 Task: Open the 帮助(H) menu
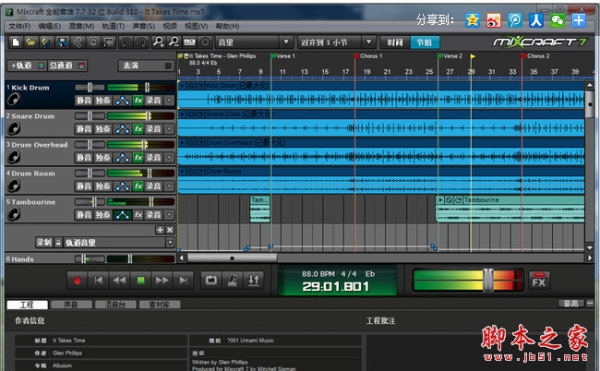tap(227, 26)
